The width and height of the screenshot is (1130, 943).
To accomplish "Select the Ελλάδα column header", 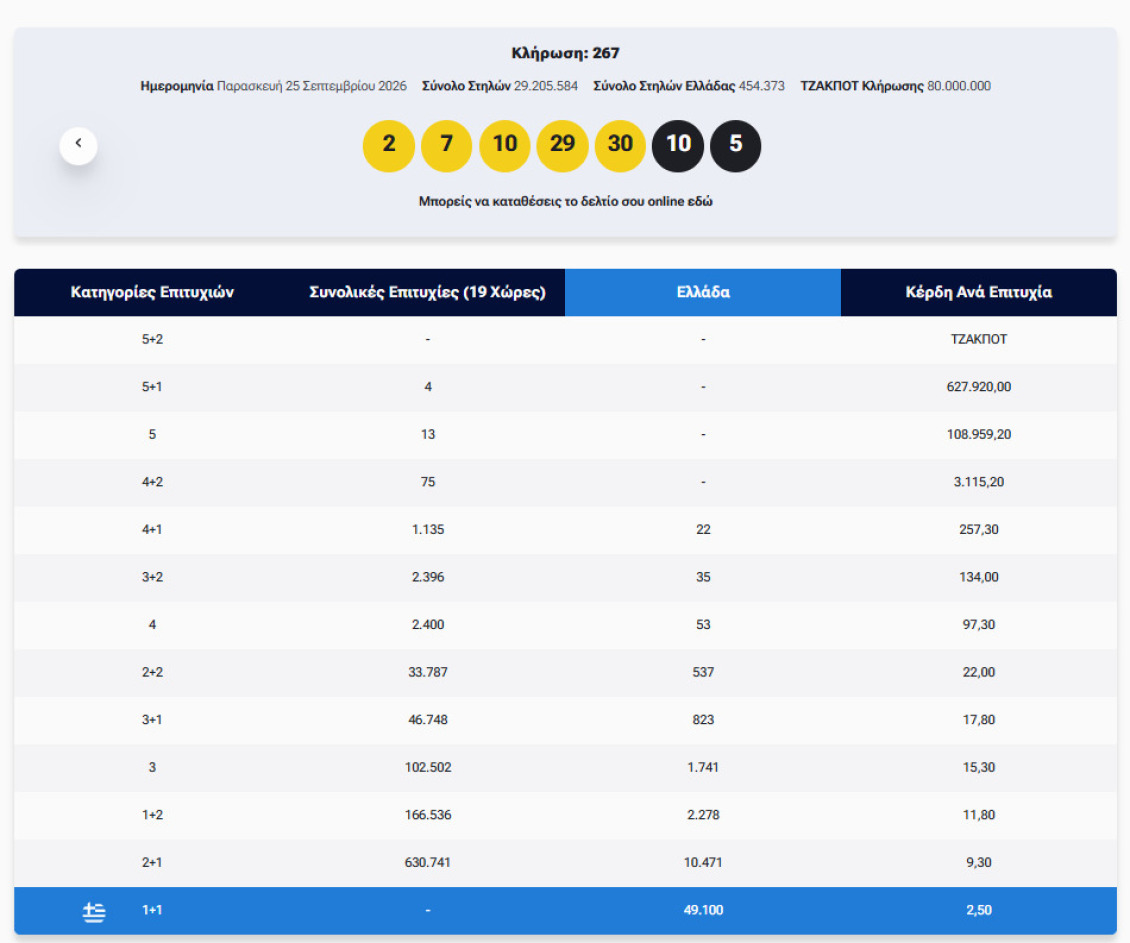I will click(703, 292).
